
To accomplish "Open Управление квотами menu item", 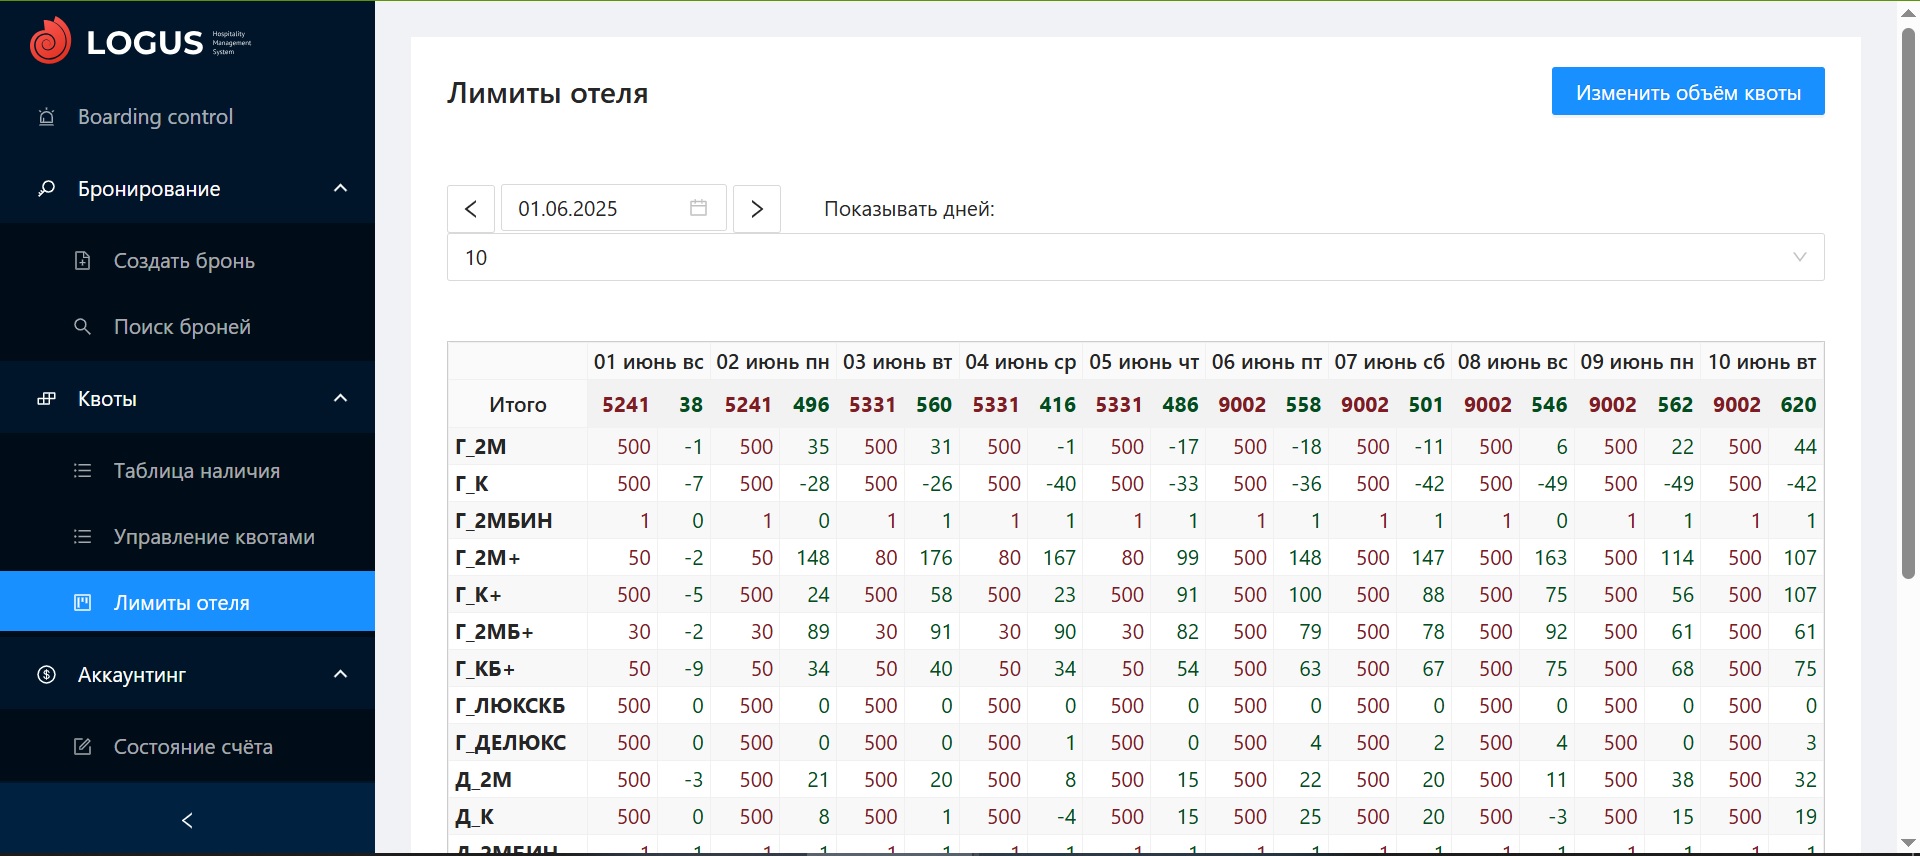I will click(214, 537).
